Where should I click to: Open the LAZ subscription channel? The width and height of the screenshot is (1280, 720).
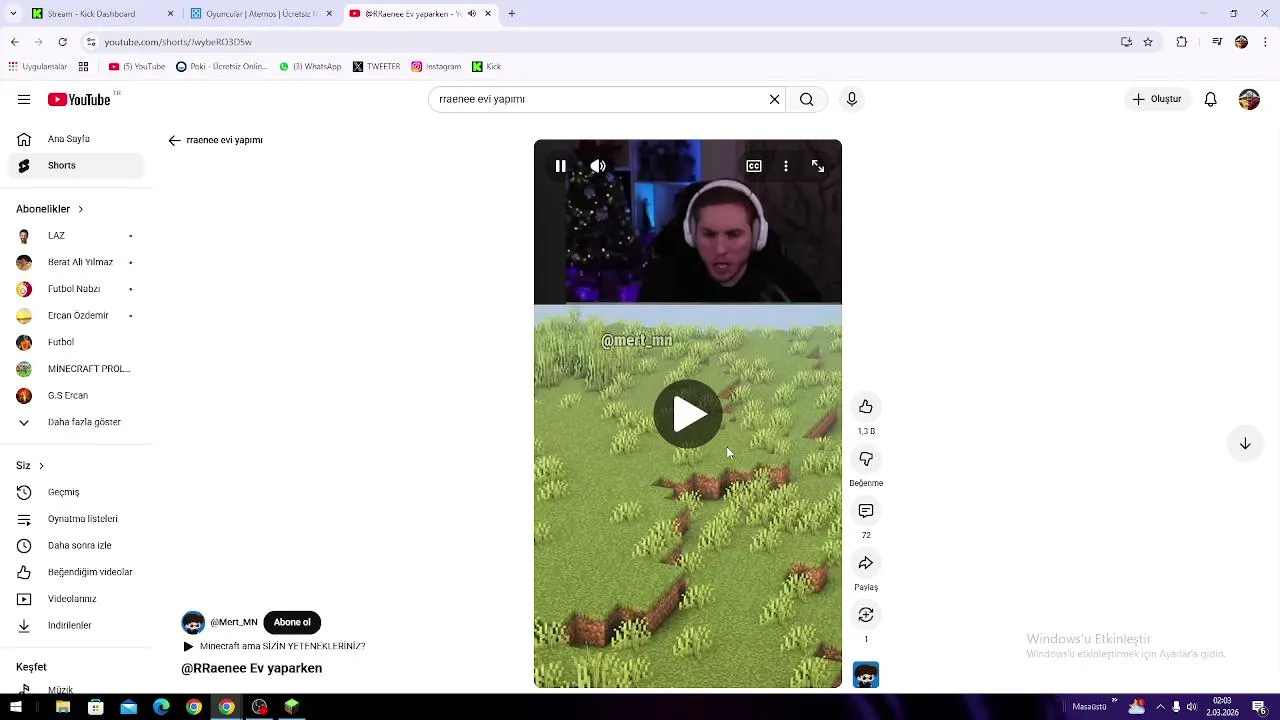76,236
